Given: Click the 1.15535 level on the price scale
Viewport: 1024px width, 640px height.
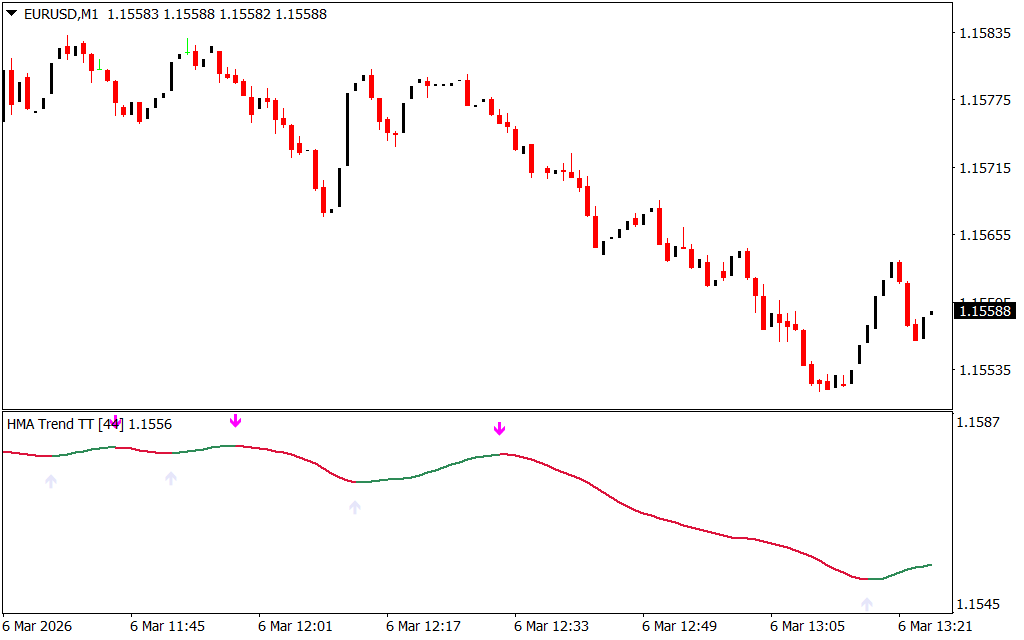Looking at the screenshot, I should point(985,370).
